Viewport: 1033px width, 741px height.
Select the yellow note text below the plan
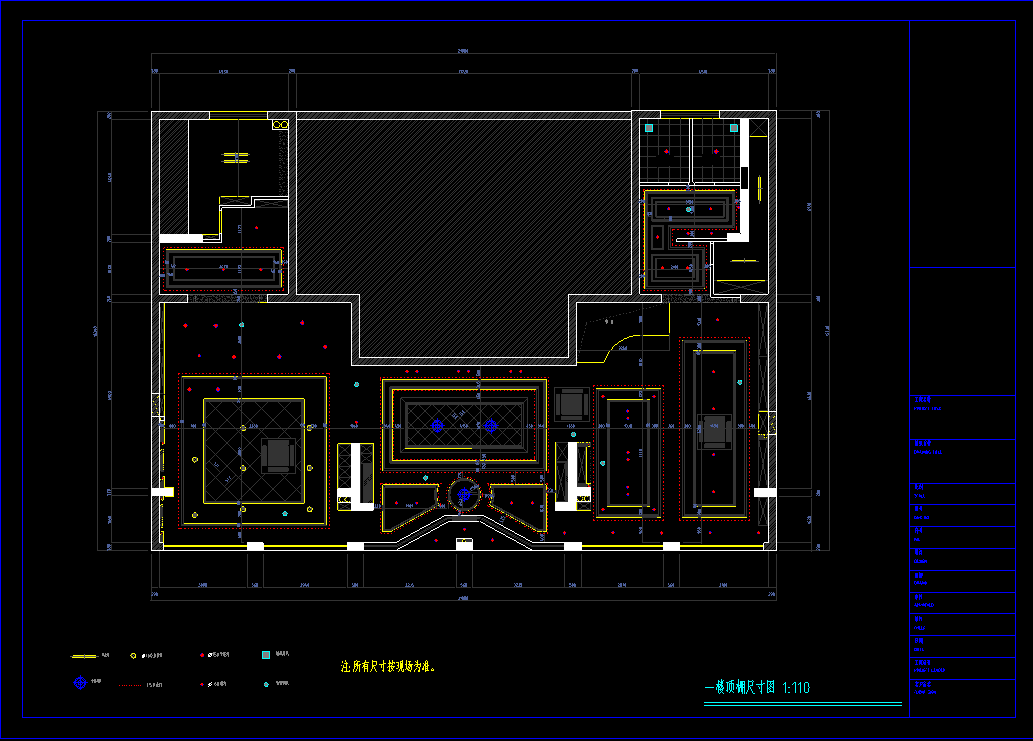coord(387,667)
